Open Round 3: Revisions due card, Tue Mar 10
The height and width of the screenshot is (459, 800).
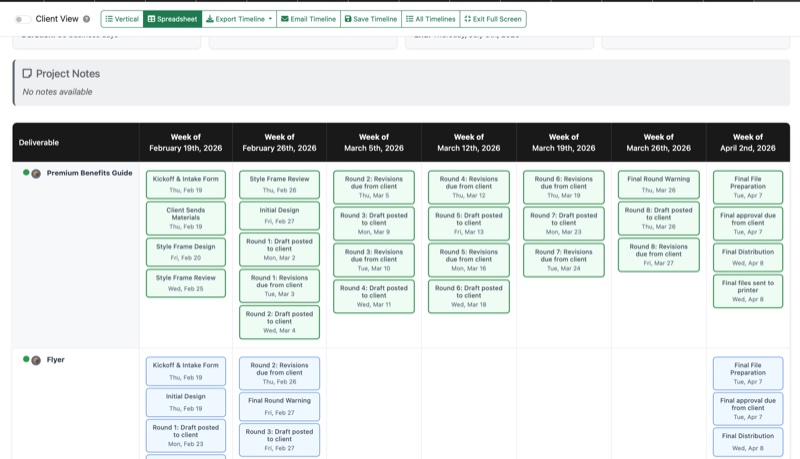coord(374,260)
